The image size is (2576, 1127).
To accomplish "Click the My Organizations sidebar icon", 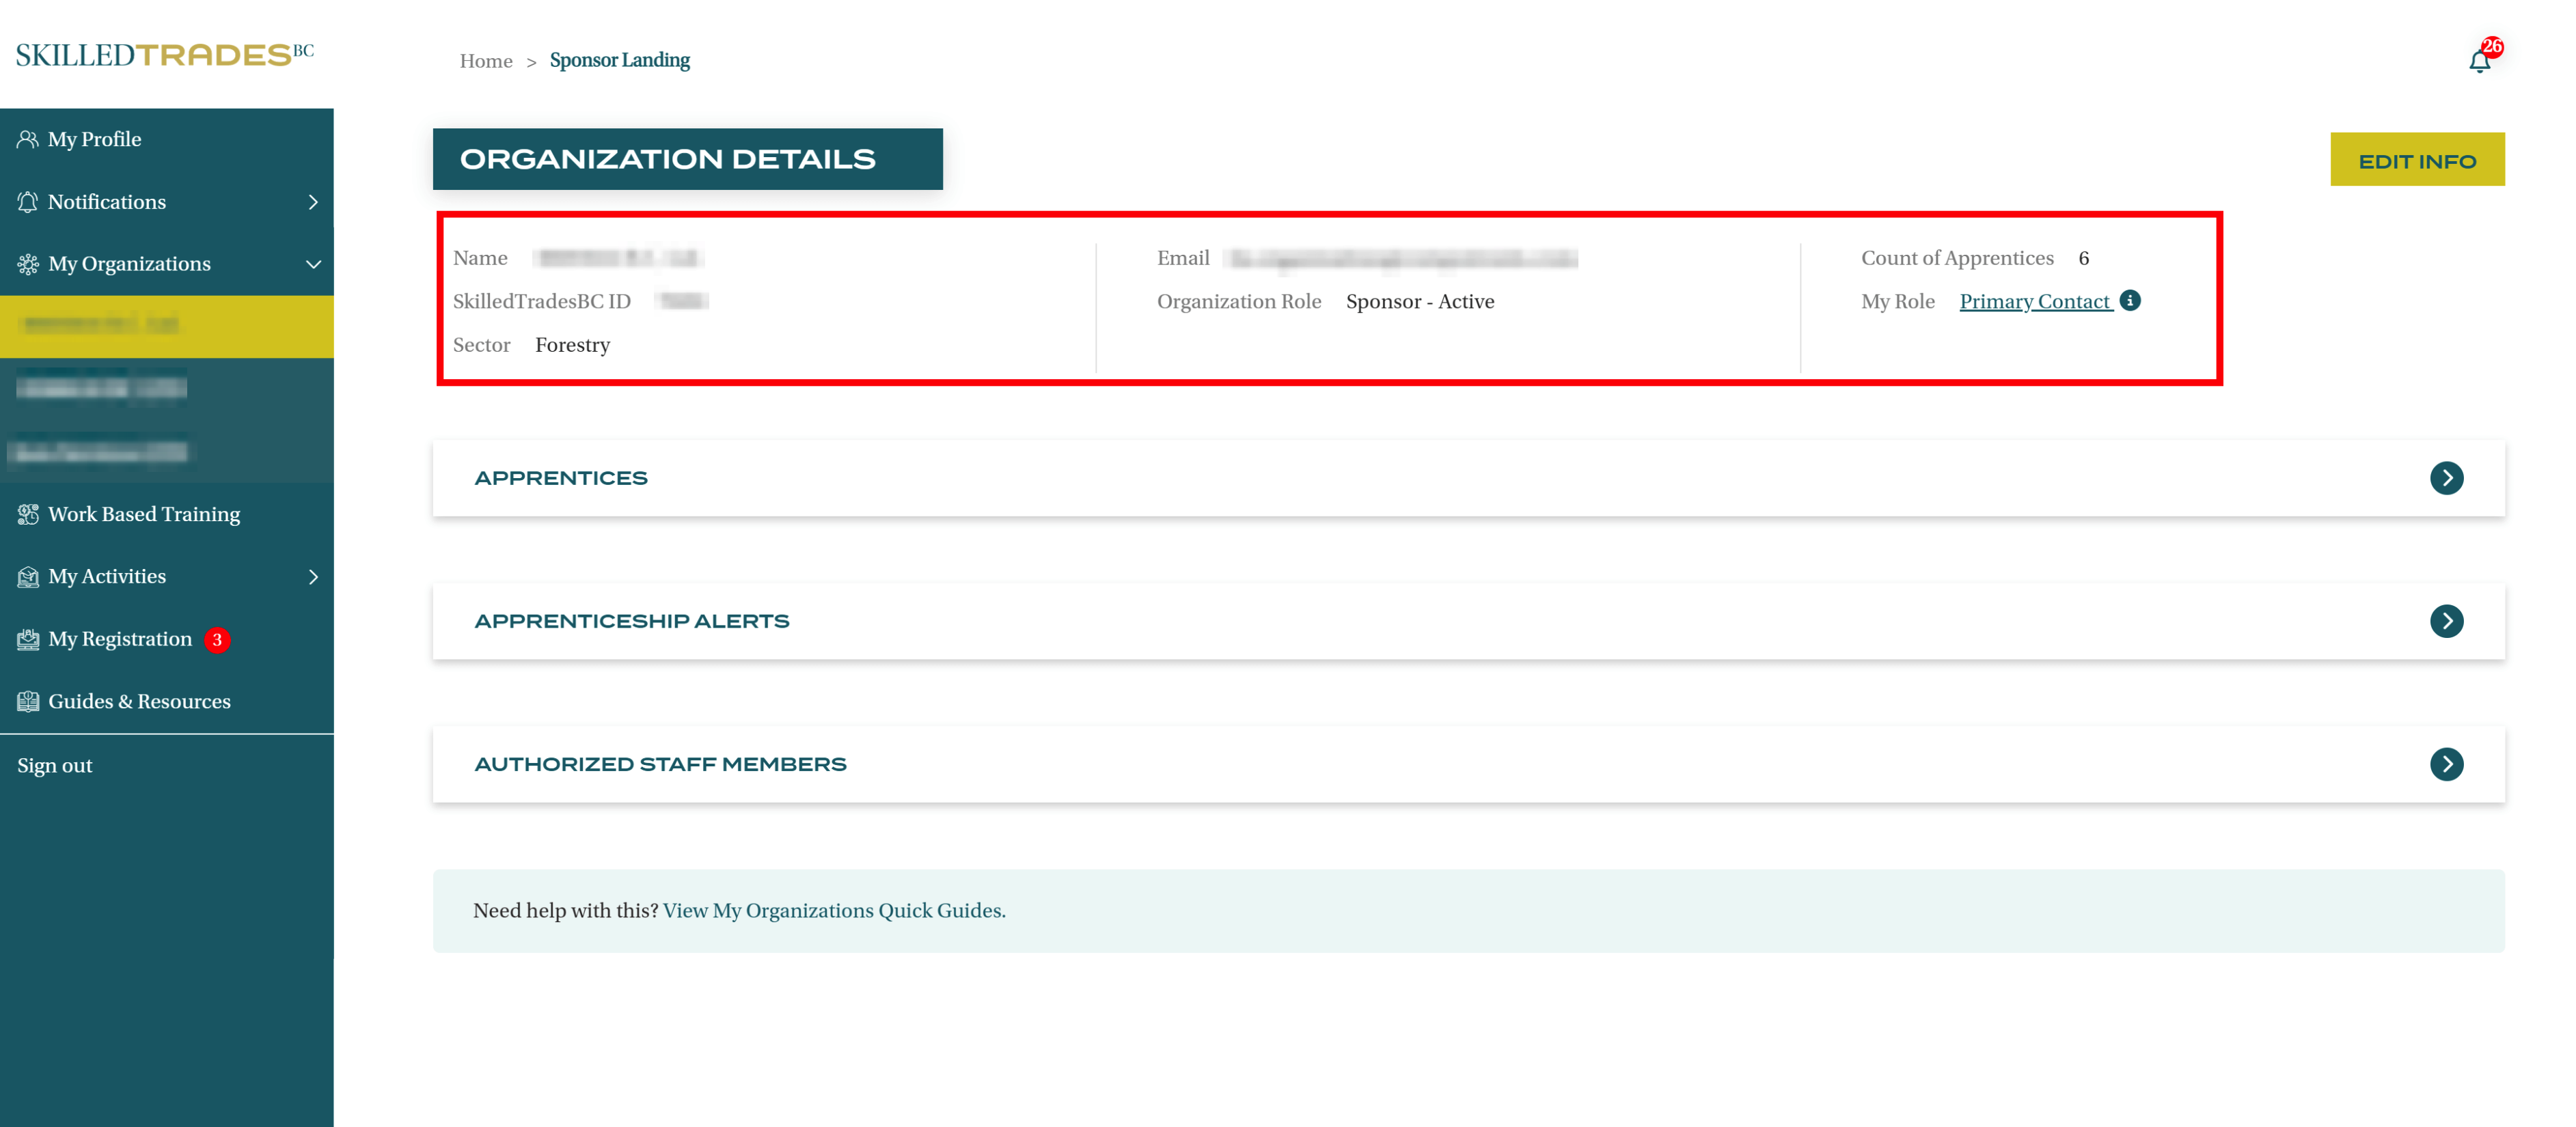I will click(27, 264).
